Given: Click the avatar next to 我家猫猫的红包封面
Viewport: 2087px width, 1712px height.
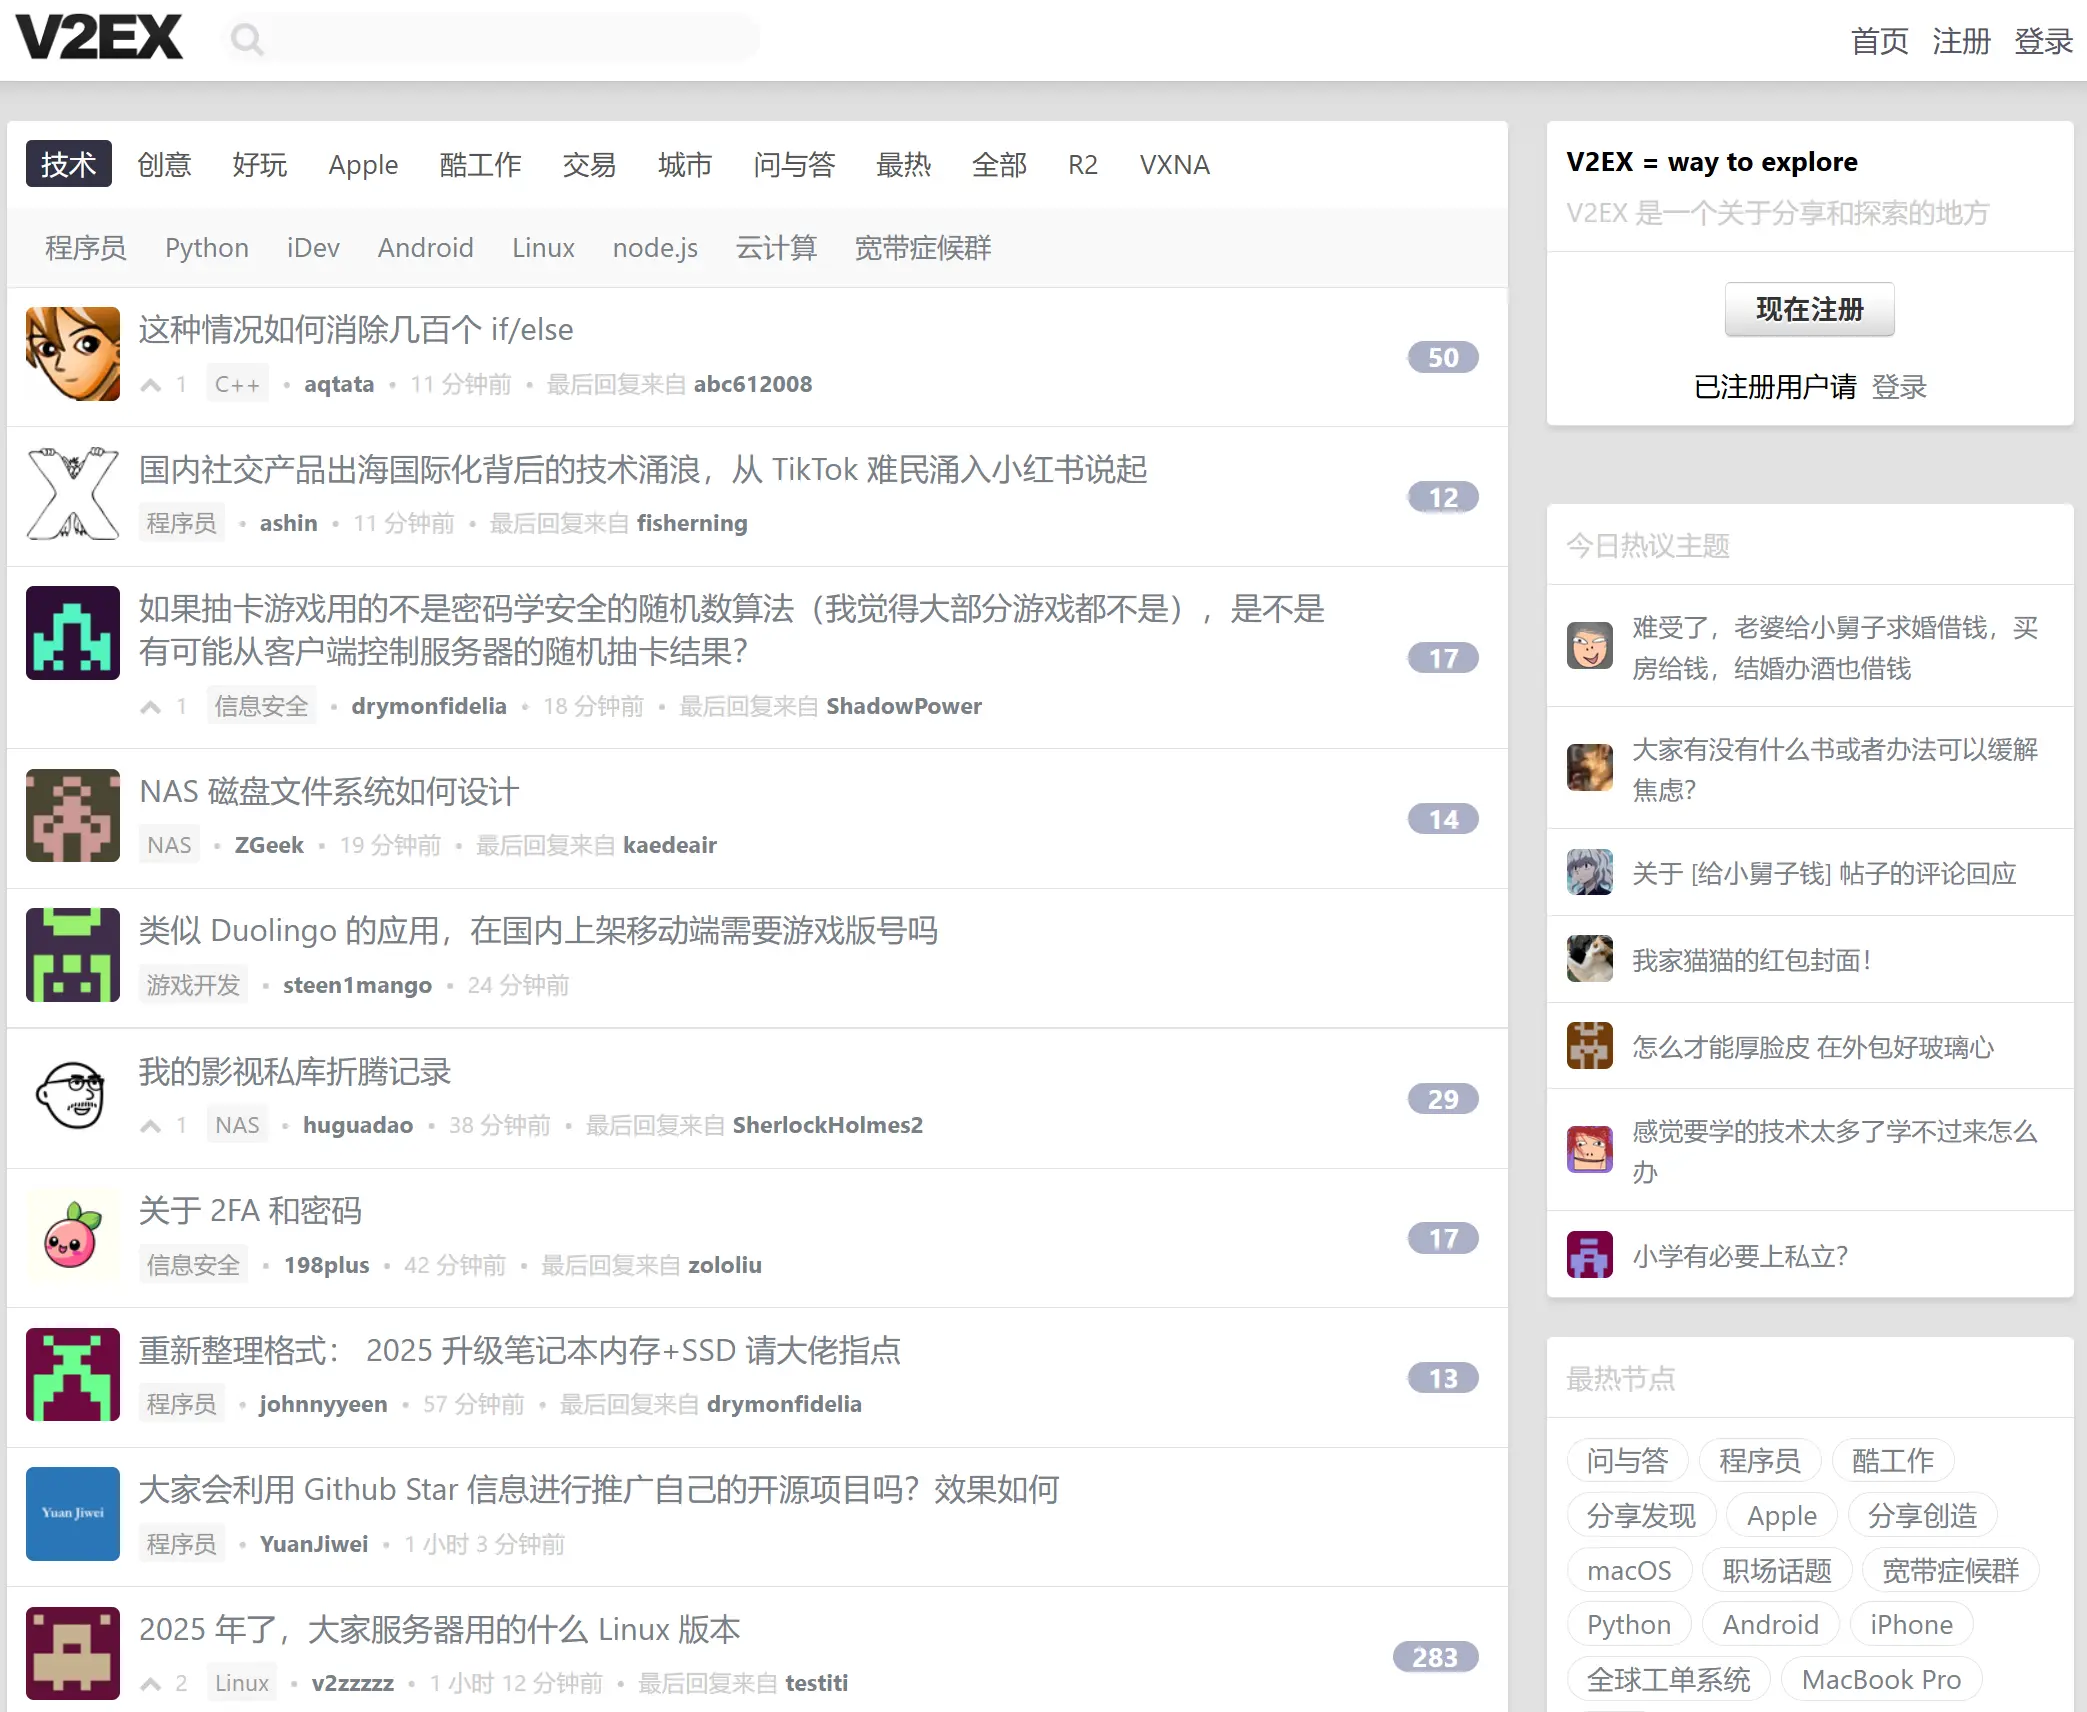Looking at the screenshot, I should [x=1589, y=959].
